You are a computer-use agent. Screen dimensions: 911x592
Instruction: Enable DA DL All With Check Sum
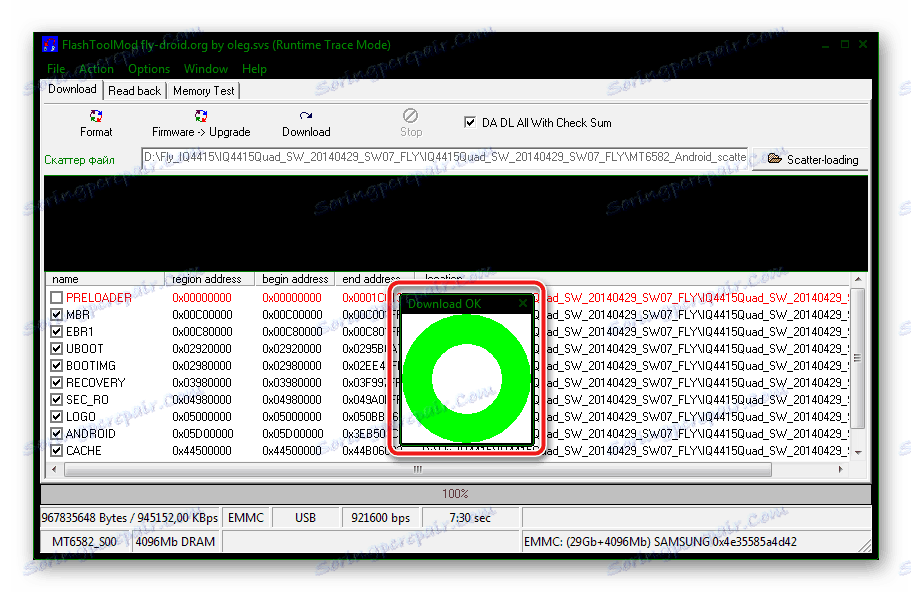click(469, 122)
